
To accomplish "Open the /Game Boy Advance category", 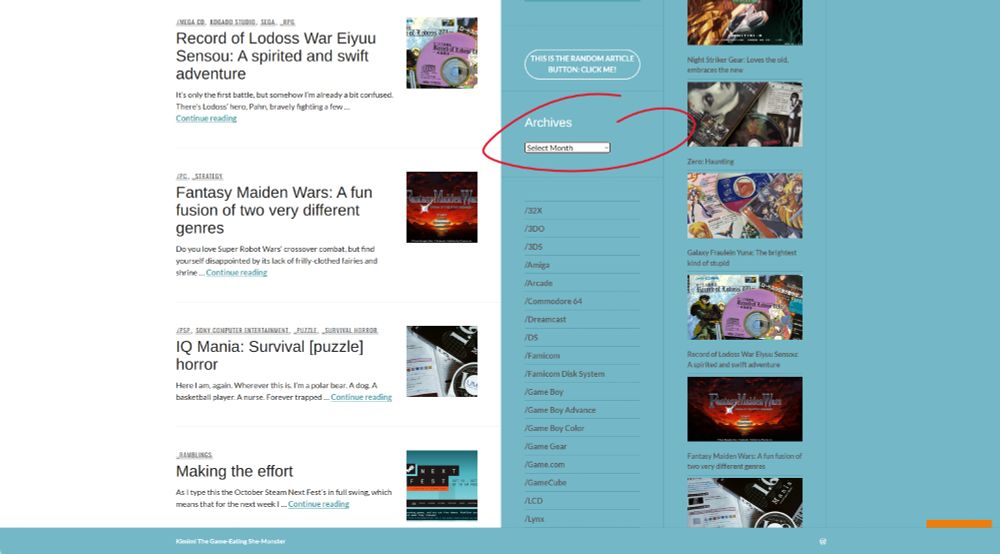I will [560, 411].
